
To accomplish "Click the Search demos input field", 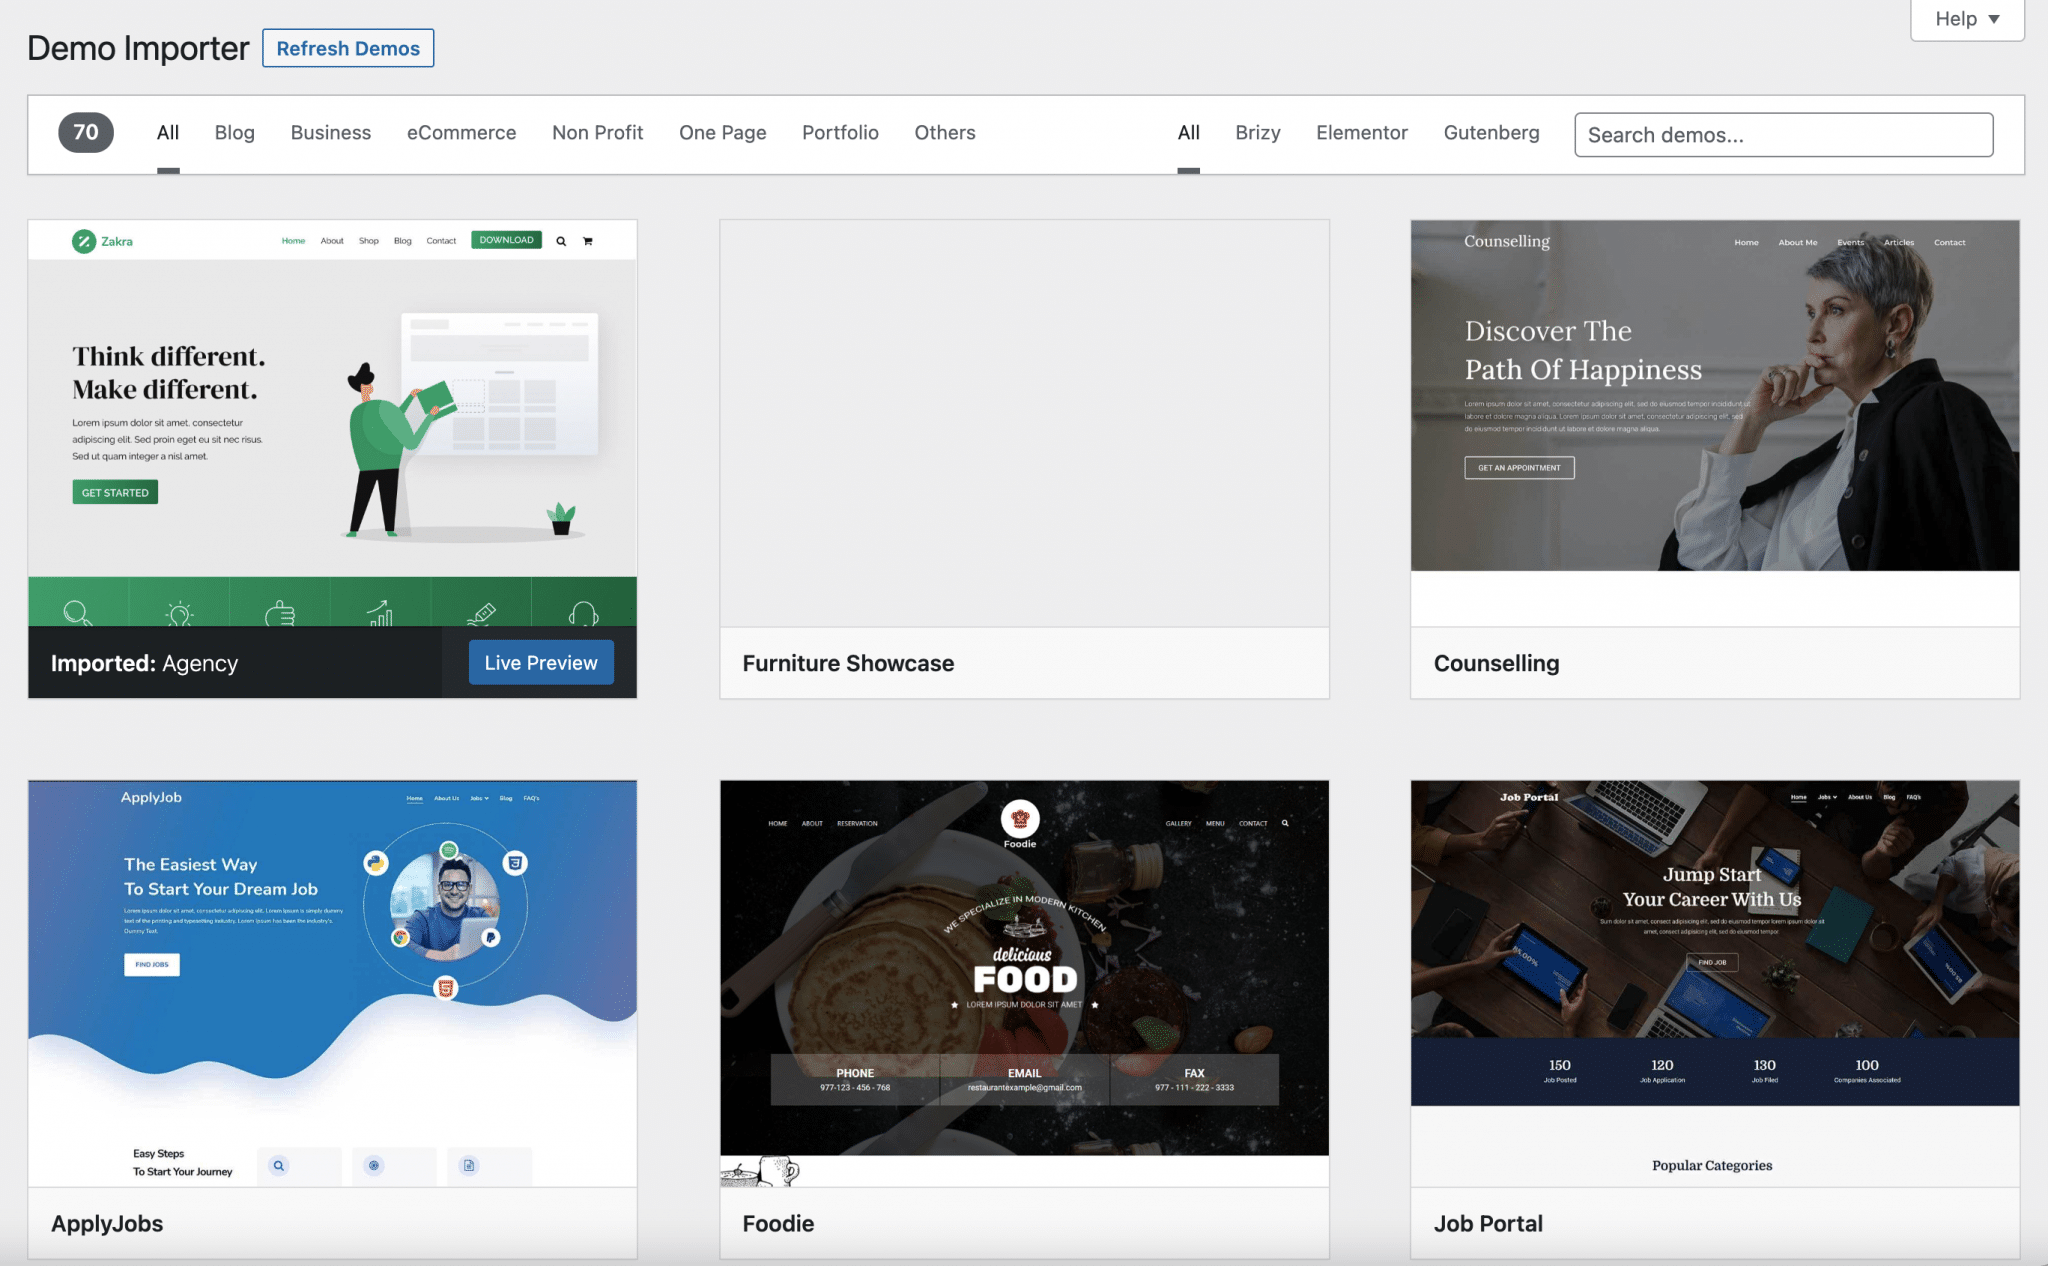I will click(x=1782, y=135).
